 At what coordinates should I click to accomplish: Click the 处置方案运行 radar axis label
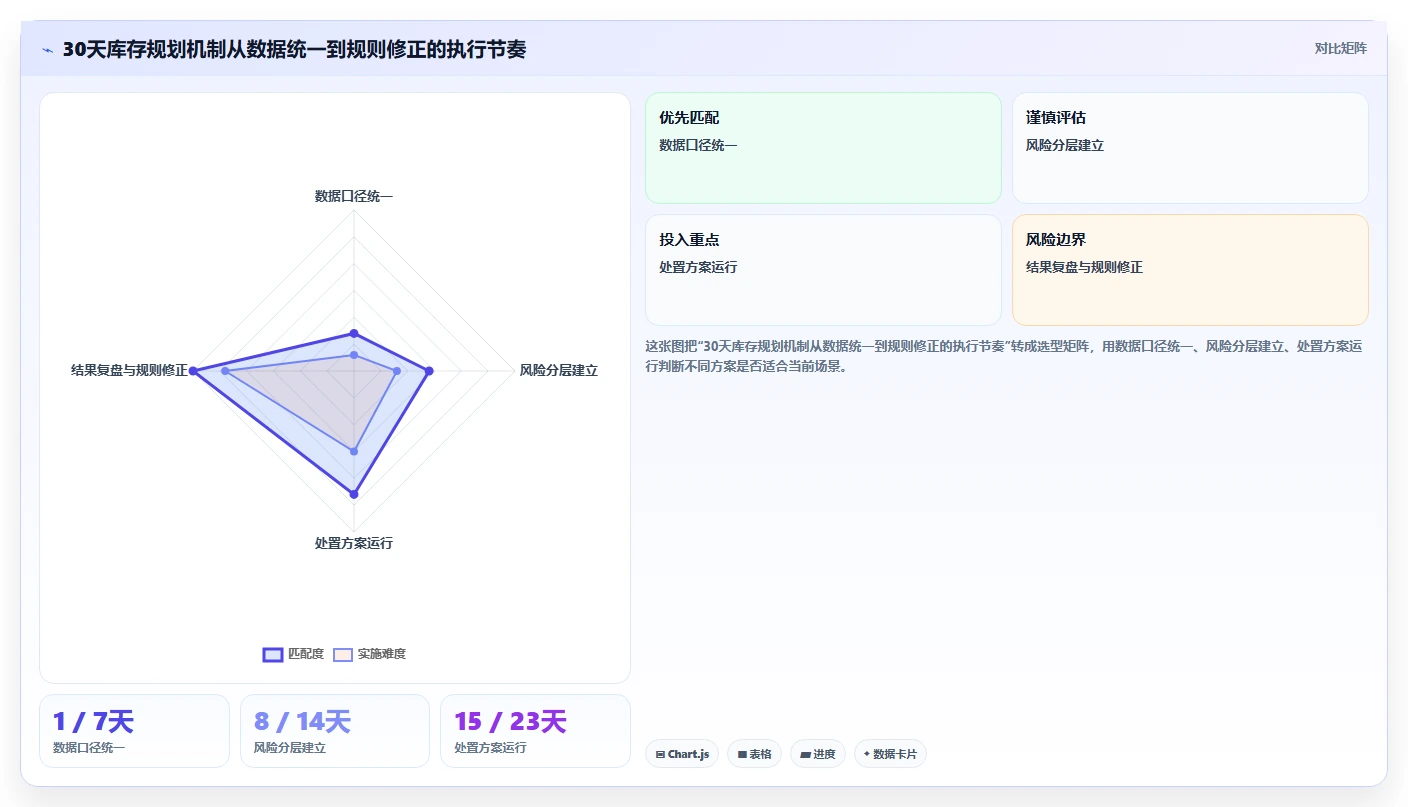click(354, 543)
